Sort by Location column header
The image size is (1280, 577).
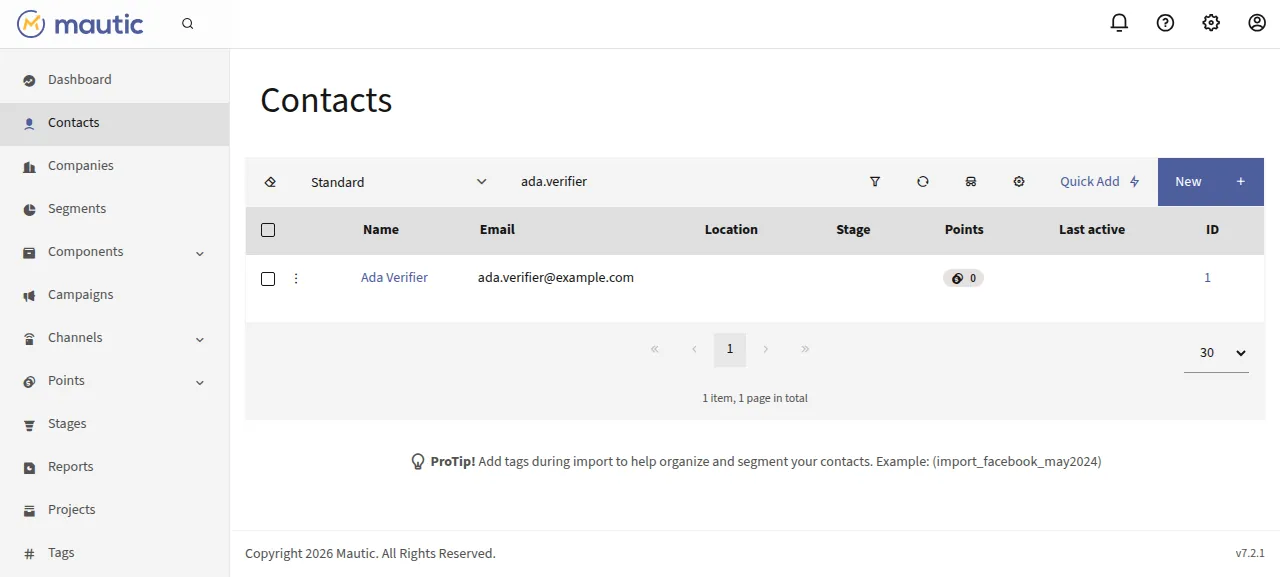(x=731, y=230)
